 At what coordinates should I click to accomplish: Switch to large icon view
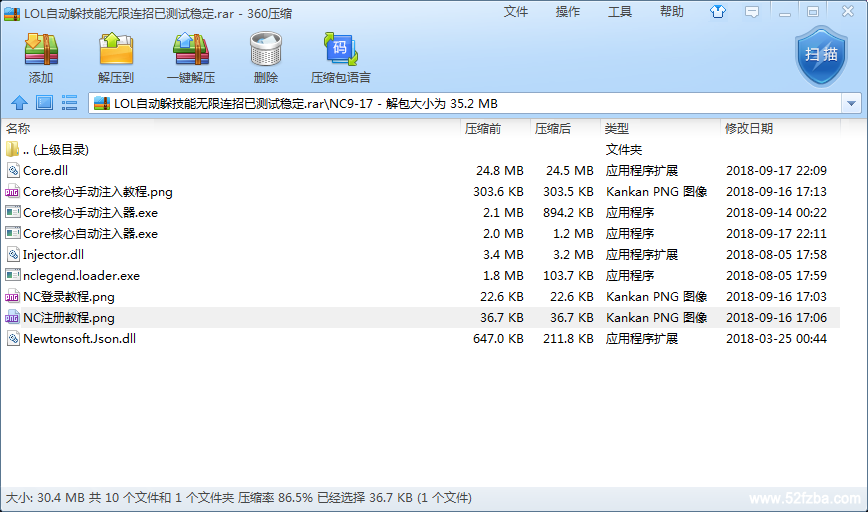(44, 103)
